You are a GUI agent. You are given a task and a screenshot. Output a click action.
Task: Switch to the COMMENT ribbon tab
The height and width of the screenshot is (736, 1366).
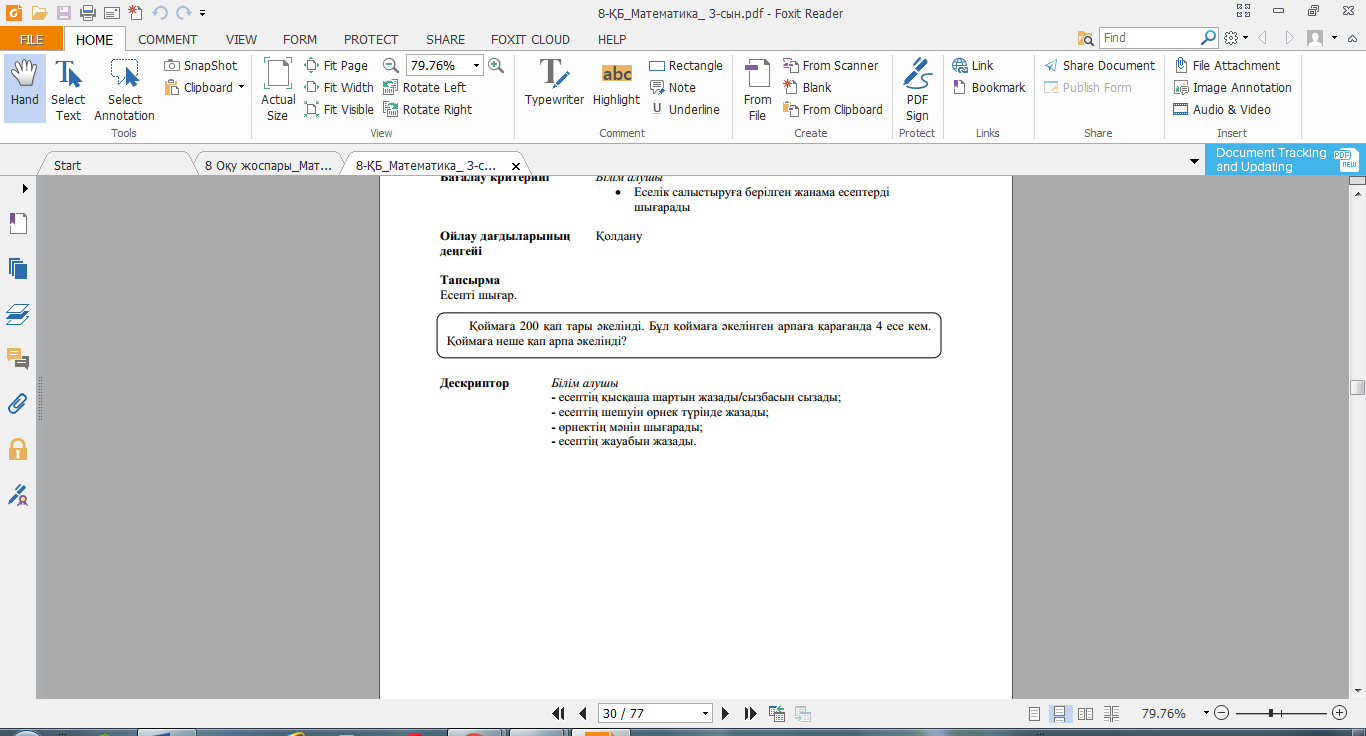(168, 40)
